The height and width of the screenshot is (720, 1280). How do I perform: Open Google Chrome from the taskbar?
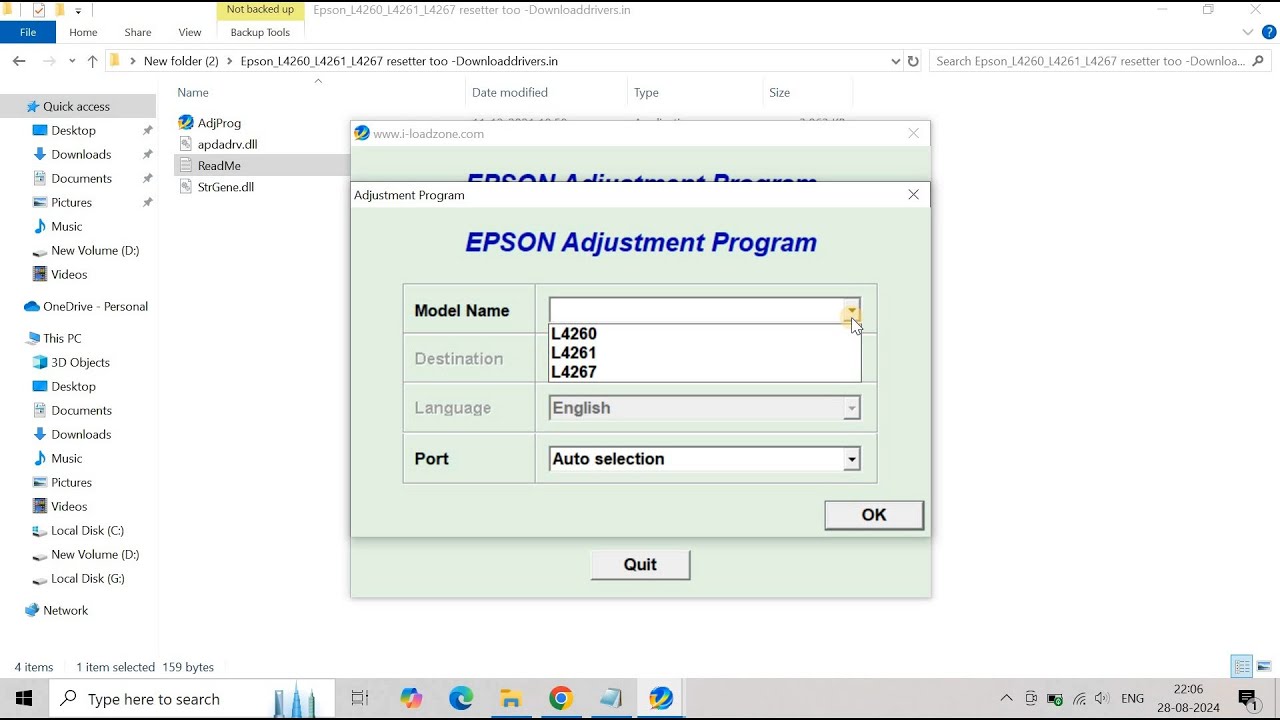[x=561, y=699]
